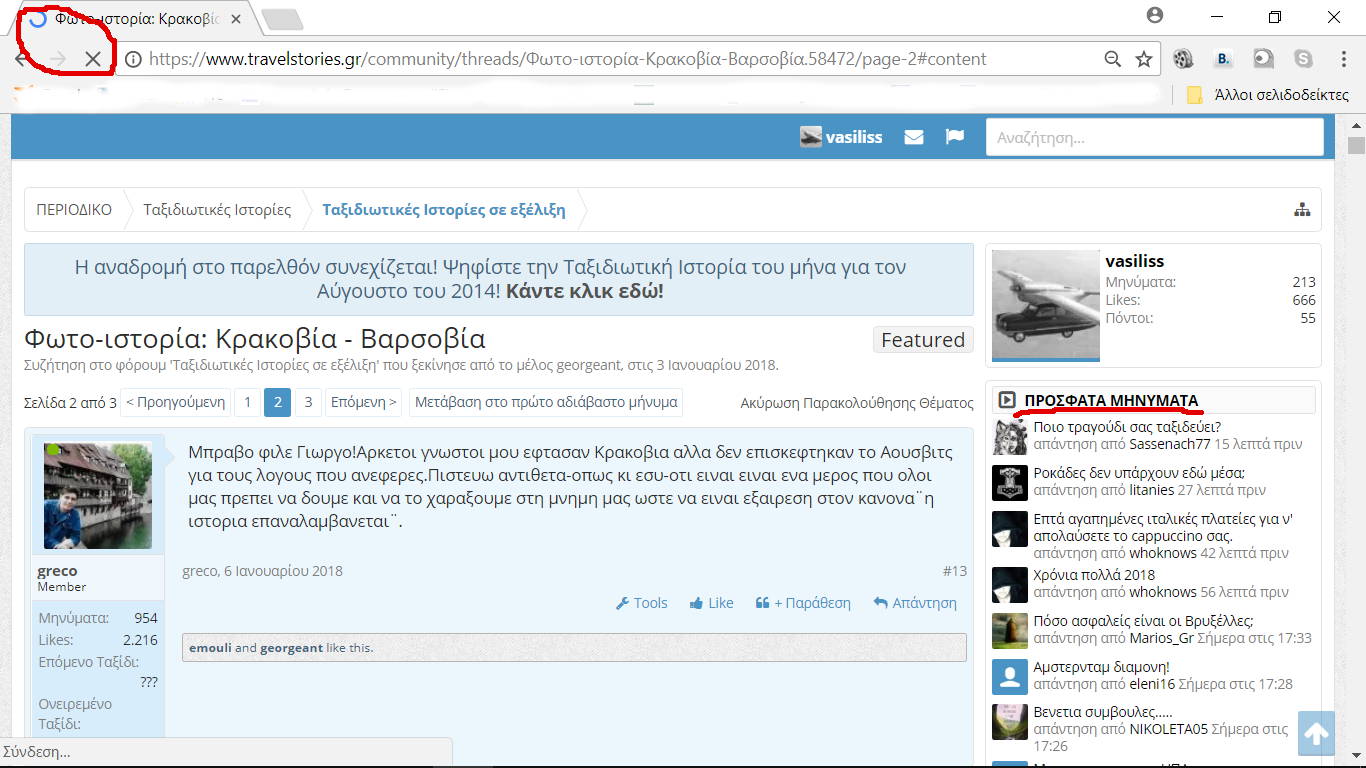Click the Αναζήτηση search field
1366x768 pixels.
[x=1154, y=137]
